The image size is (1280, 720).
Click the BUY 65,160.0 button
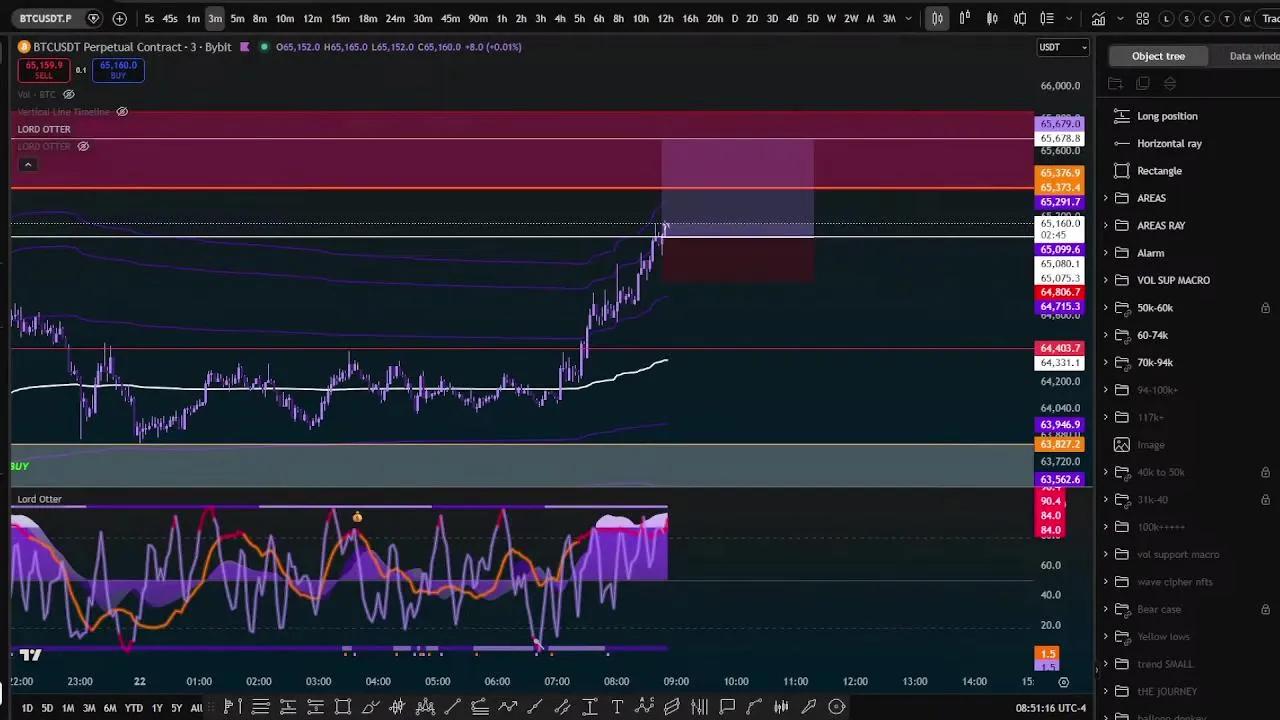click(x=118, y=70)
